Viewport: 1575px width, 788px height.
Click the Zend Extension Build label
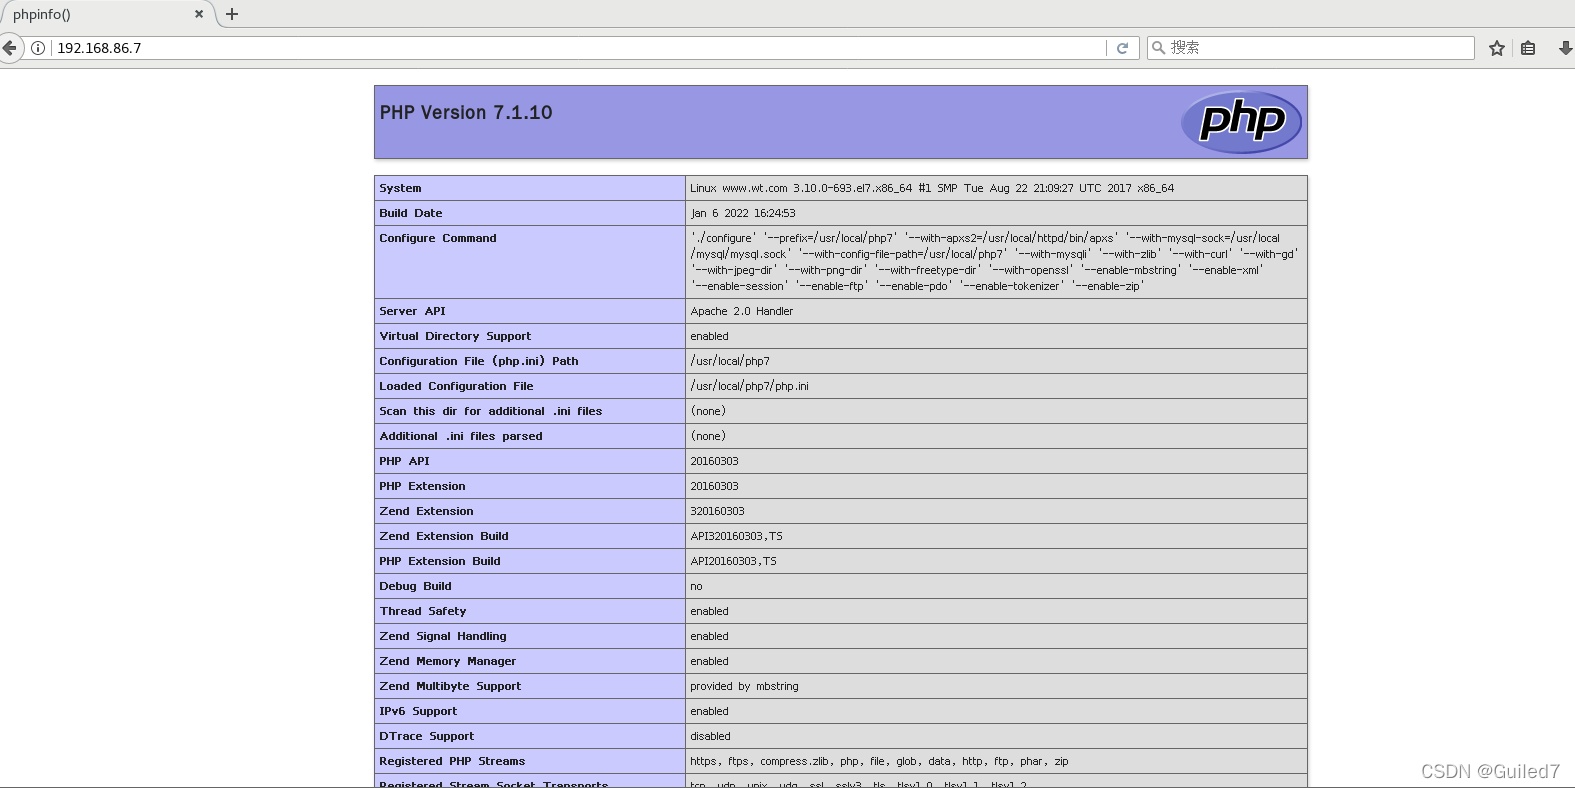click(x=444, y=536)
